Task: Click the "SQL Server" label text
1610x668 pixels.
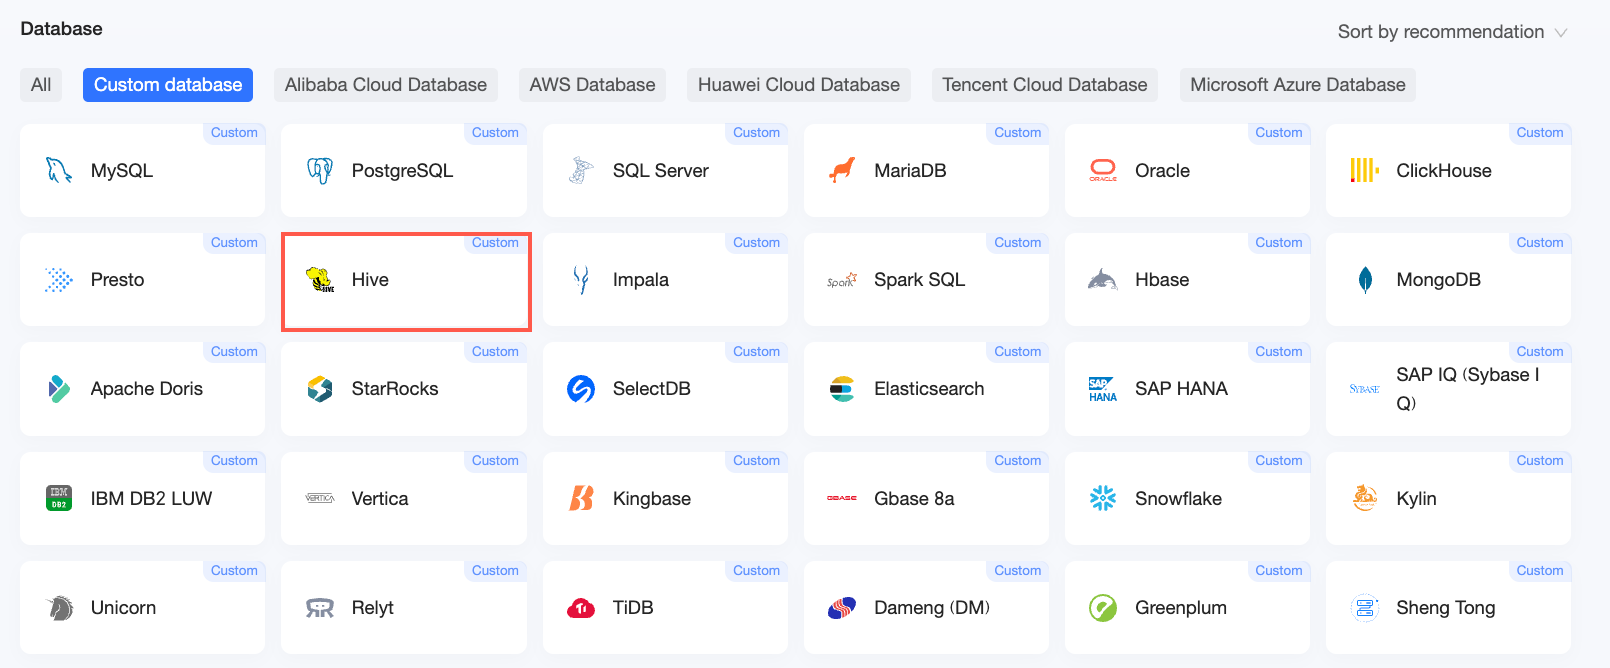Action: (x=661, y=171)
